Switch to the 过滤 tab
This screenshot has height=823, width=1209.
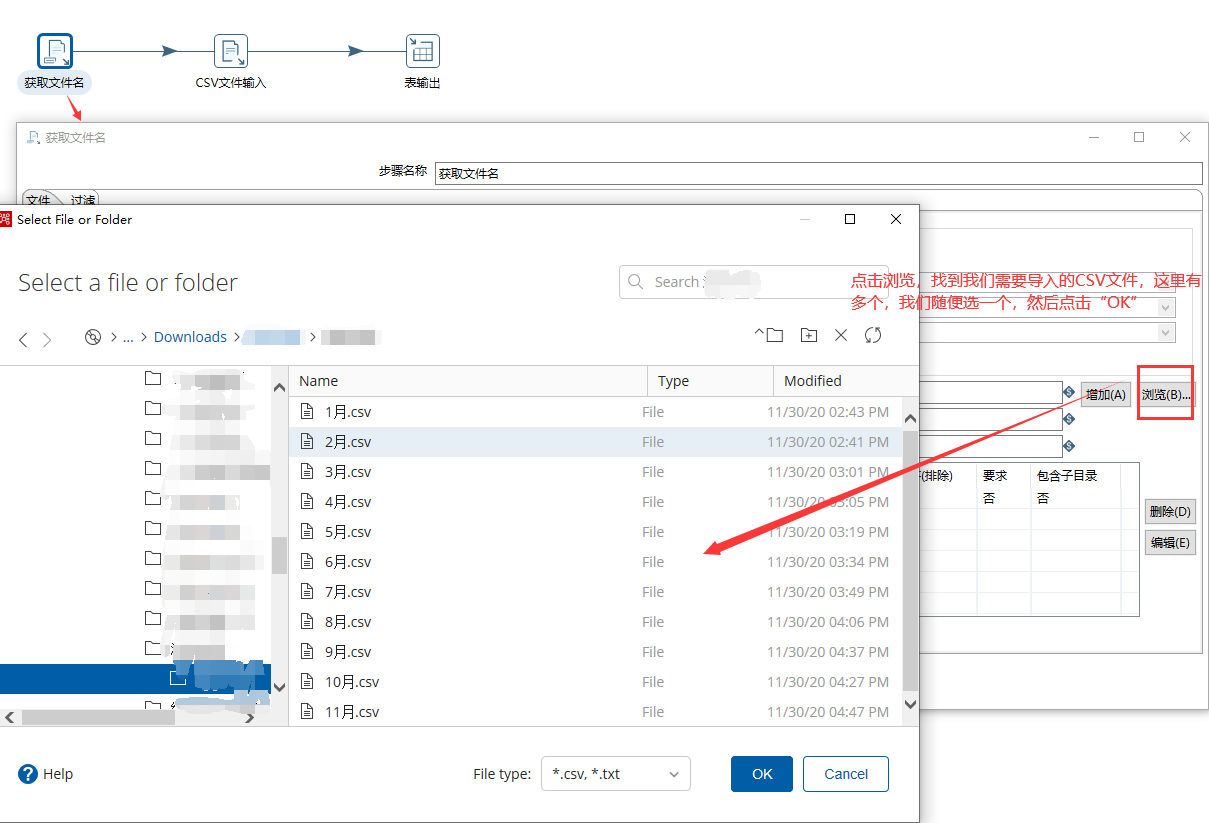coord(82,200)
